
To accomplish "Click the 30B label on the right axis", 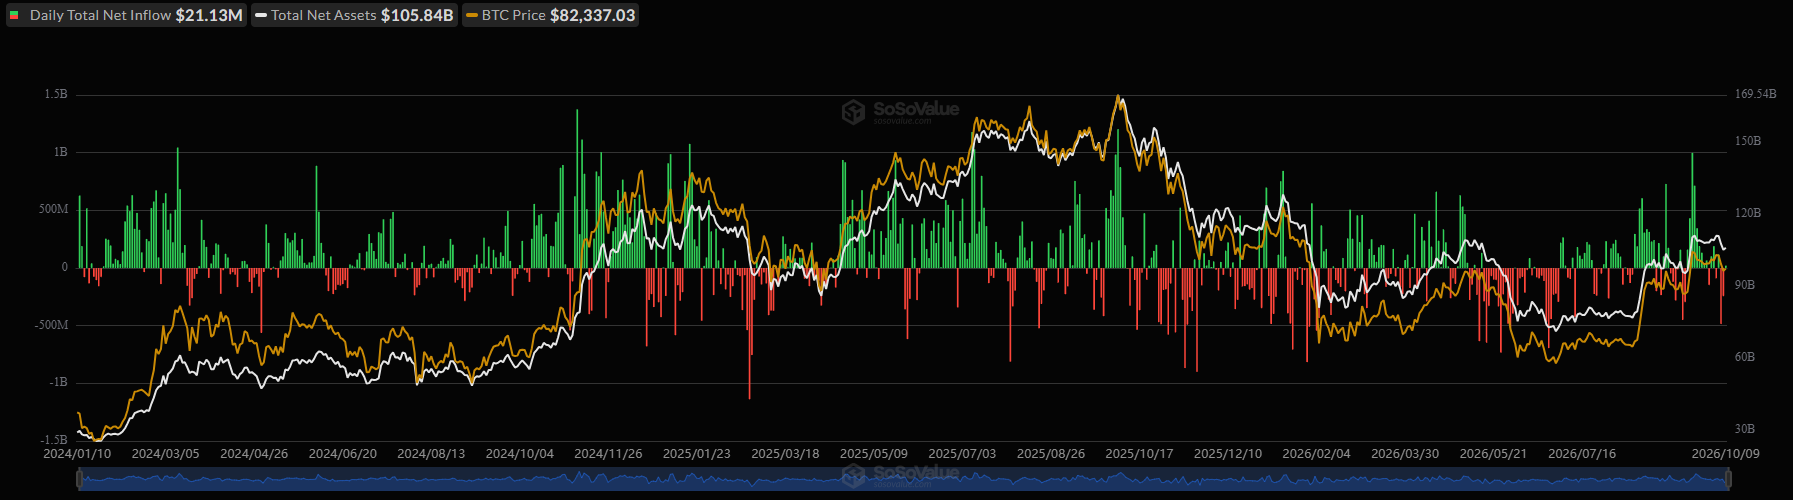I will [1745, 429].
